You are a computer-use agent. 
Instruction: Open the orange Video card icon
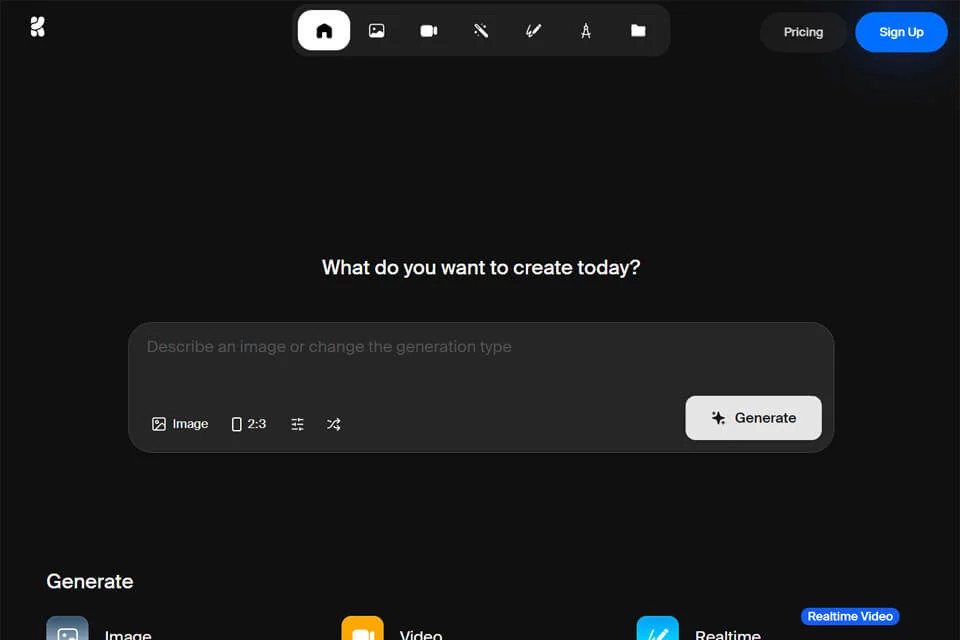tap(362, 629)
